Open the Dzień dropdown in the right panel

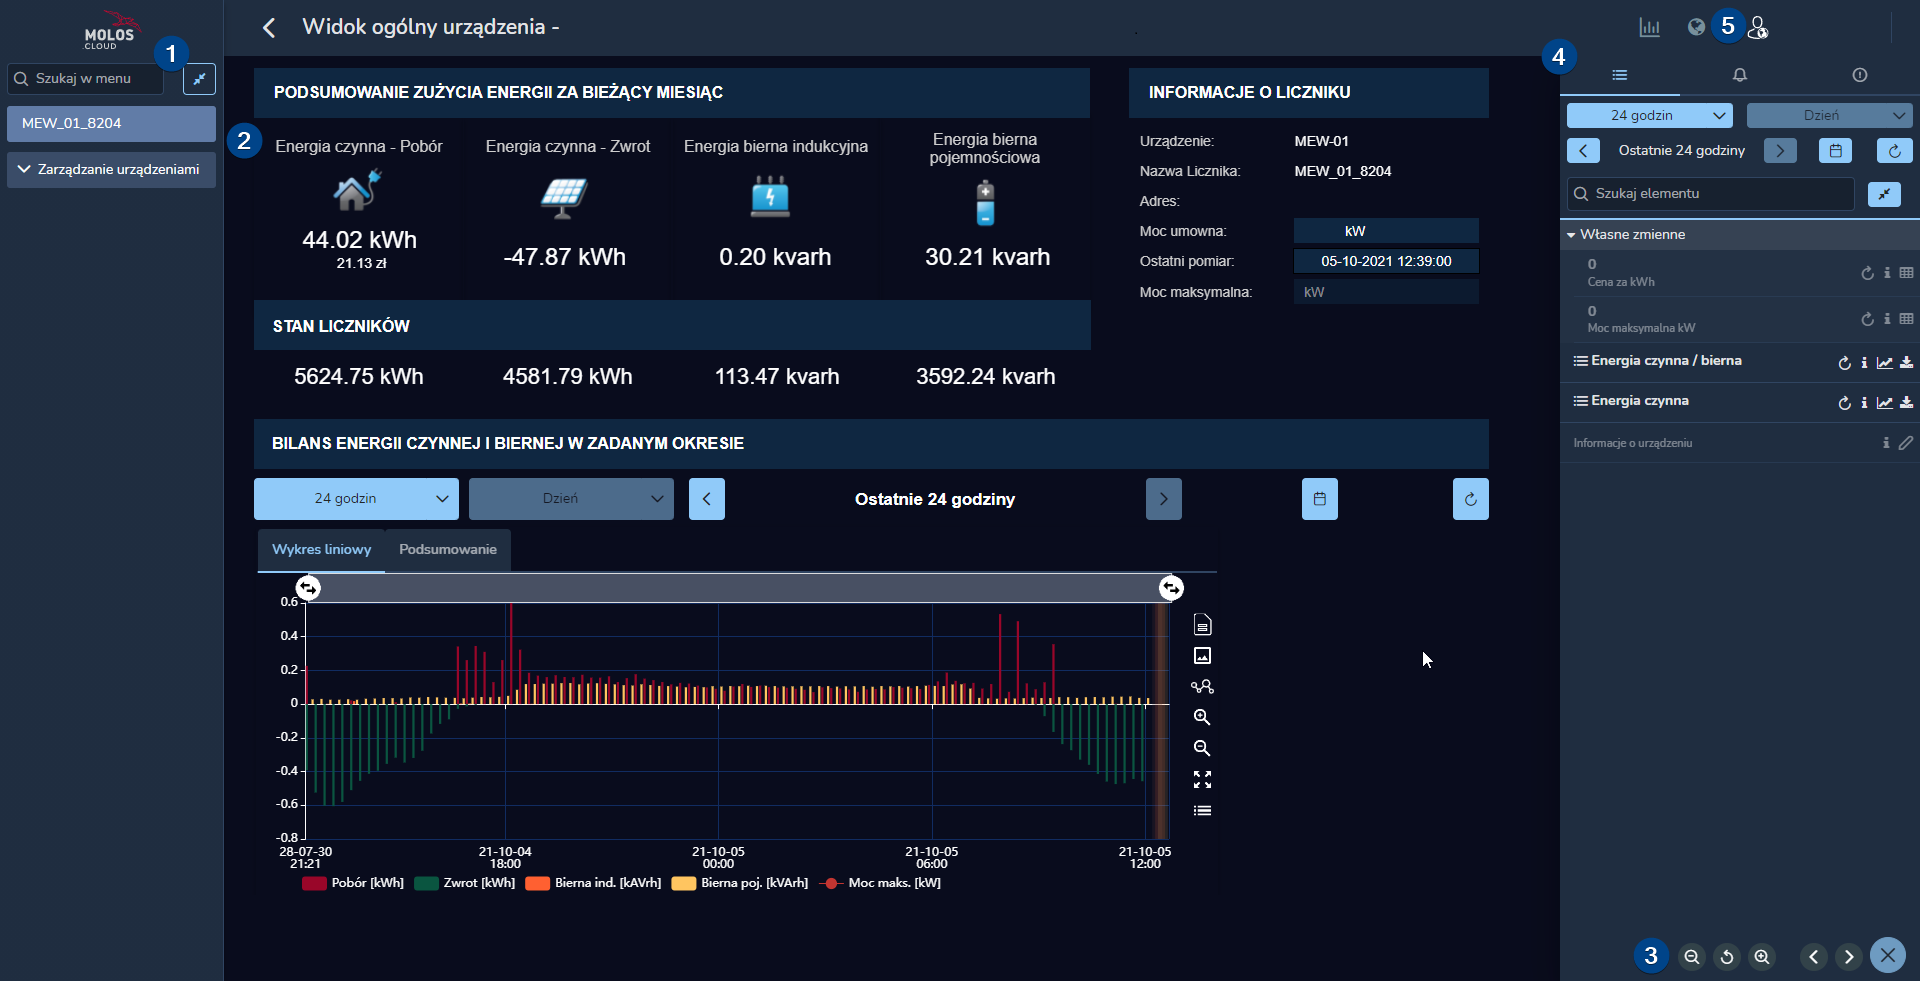click(x=1830, y=116)
